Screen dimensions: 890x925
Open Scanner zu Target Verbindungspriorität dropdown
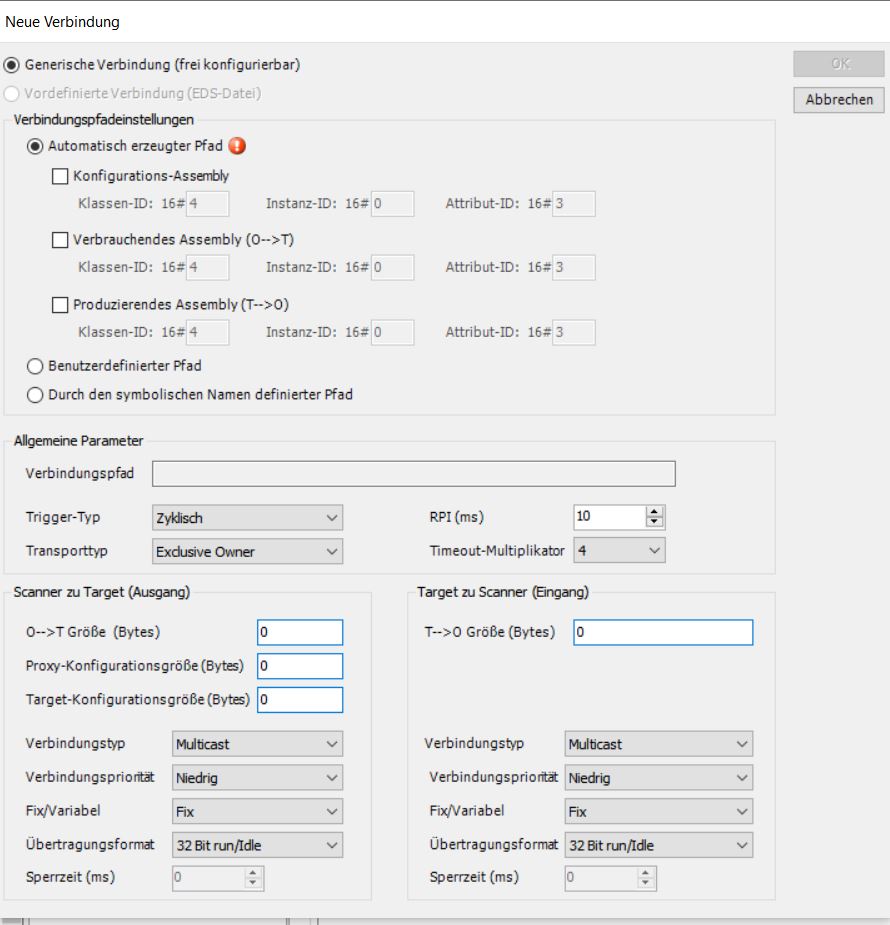click(257, 778)
